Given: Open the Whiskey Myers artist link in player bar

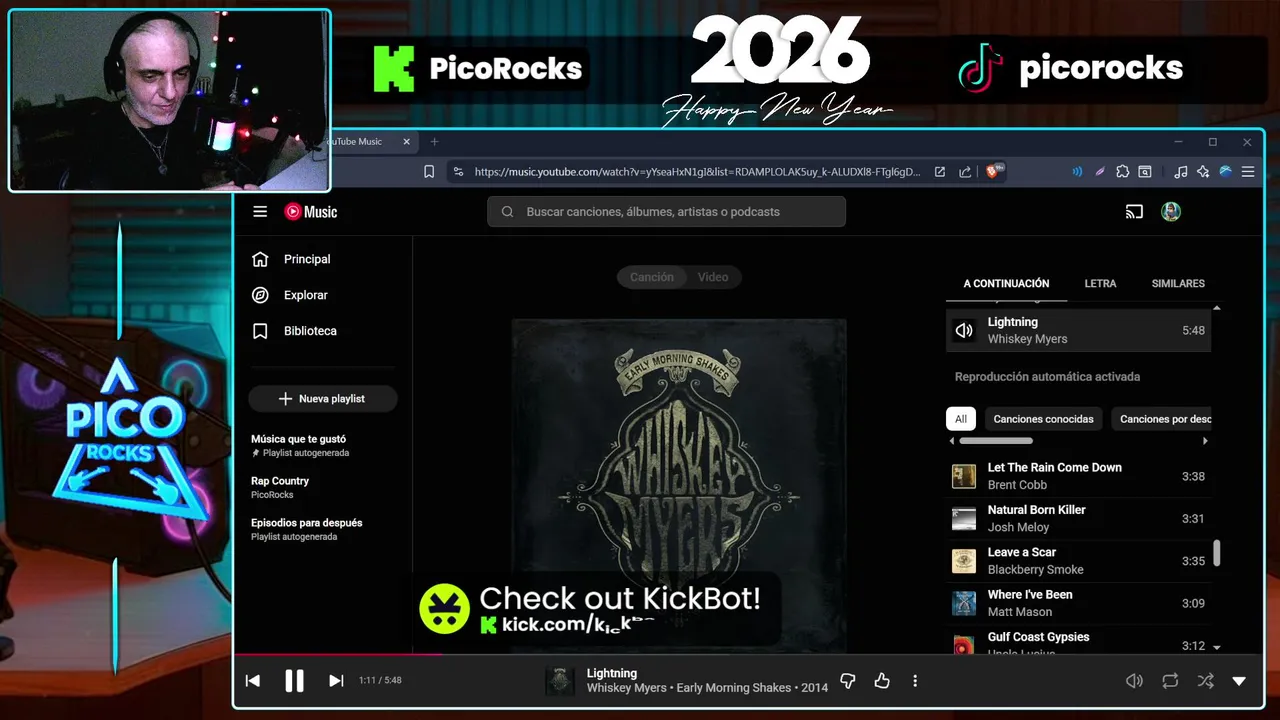Looking at the screenshot, I should point(627,688).
